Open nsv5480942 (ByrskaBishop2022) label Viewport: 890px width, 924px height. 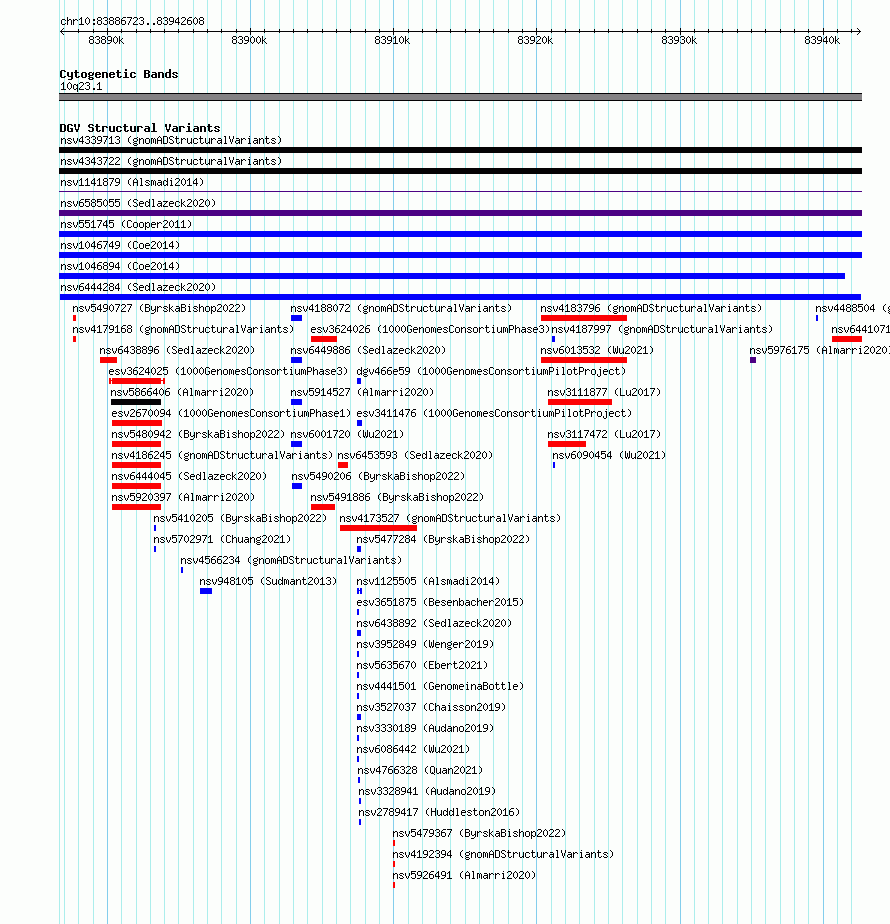pyautogui.click(x=198, y=434)
